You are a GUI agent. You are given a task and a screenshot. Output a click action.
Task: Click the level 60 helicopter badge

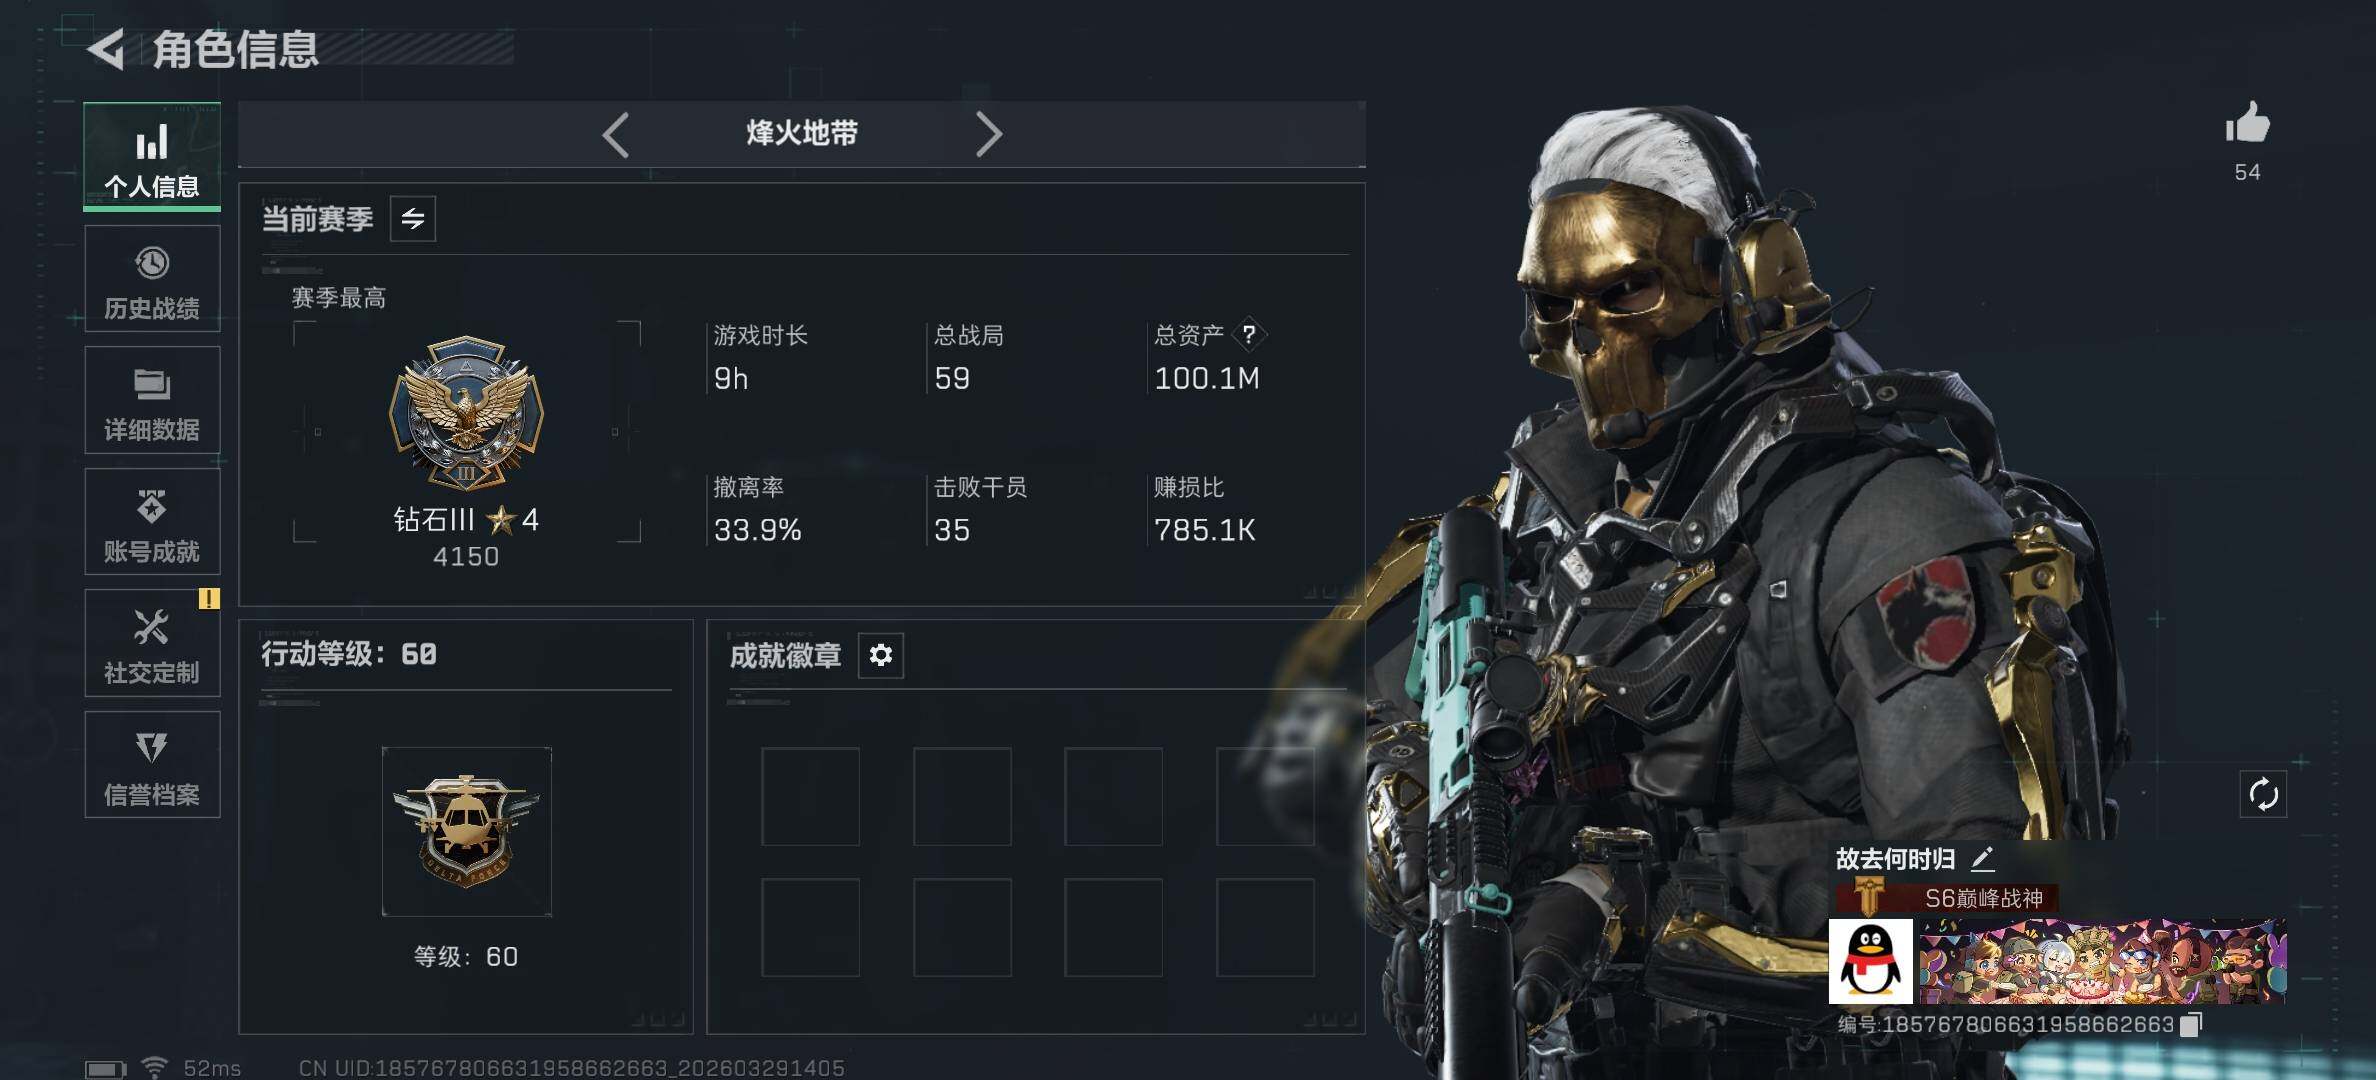tap(467, 832)
